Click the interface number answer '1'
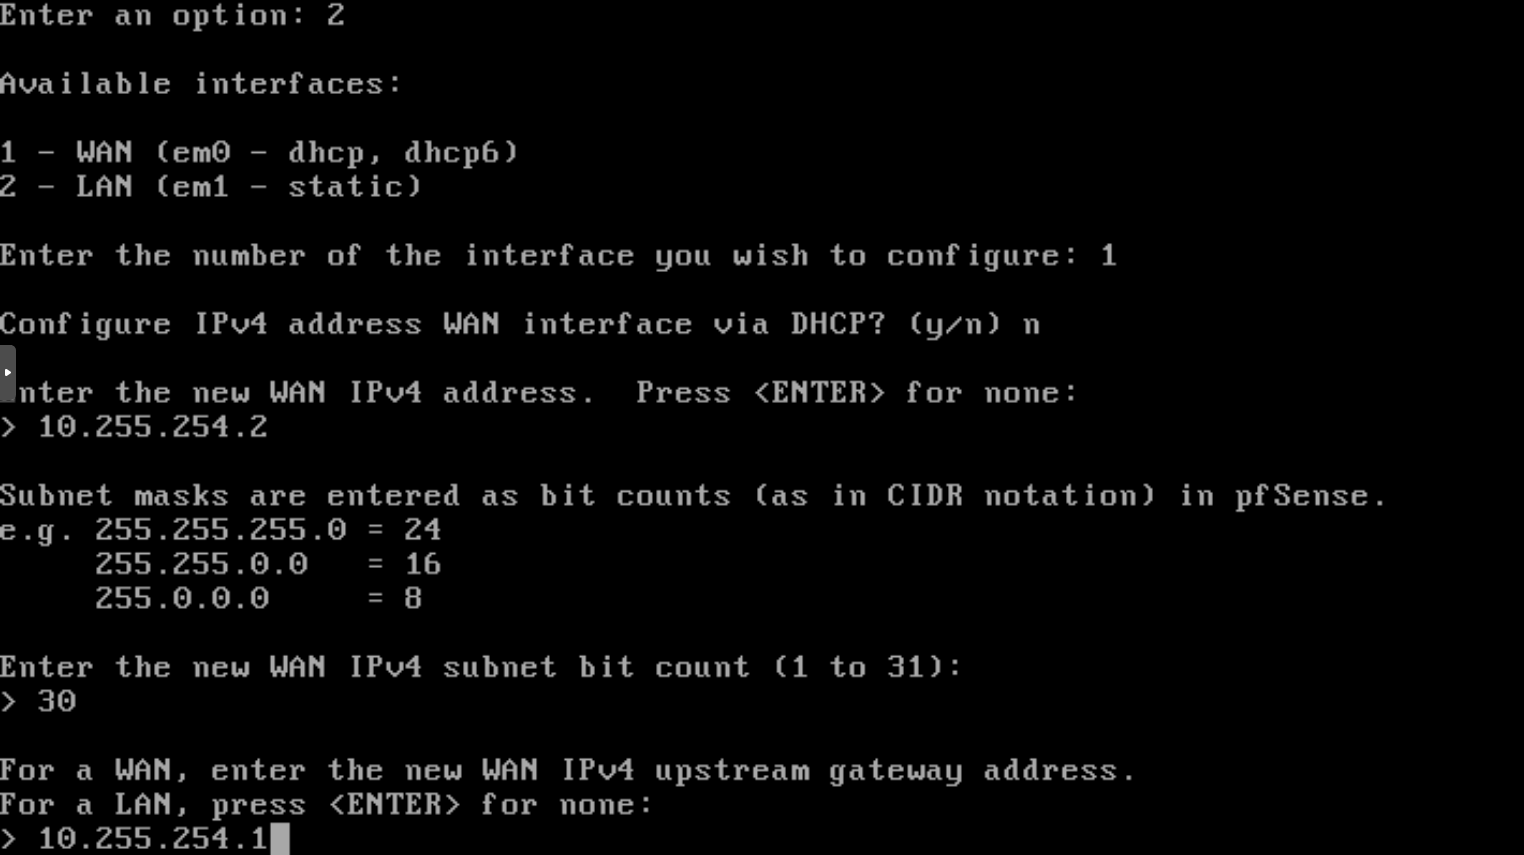Image resolution: width=1524 pixels, height=855 pixels. 1108,255
